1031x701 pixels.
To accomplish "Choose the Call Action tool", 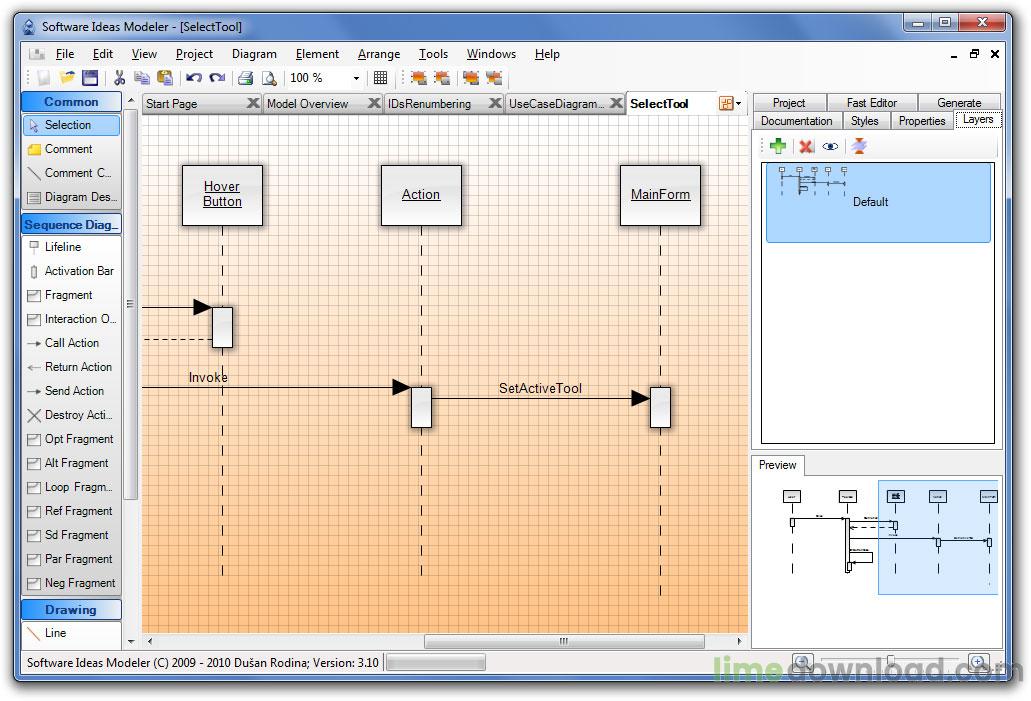I will tap(68, 343).
